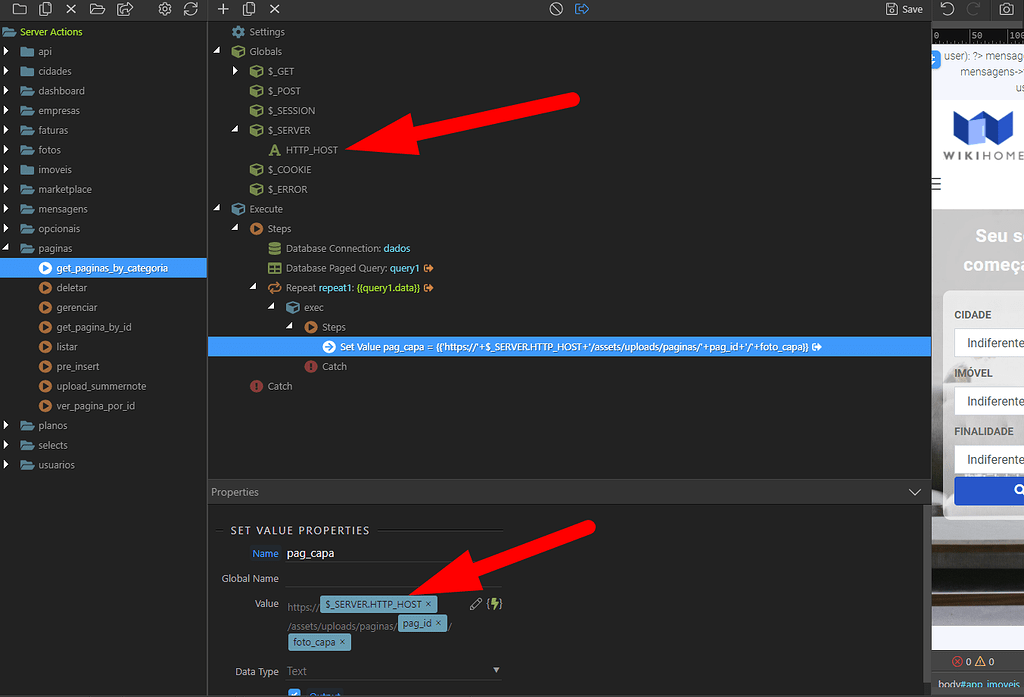Open in browser with the blue arrow icon
The image size is (1024, 697).
[583, 9]
